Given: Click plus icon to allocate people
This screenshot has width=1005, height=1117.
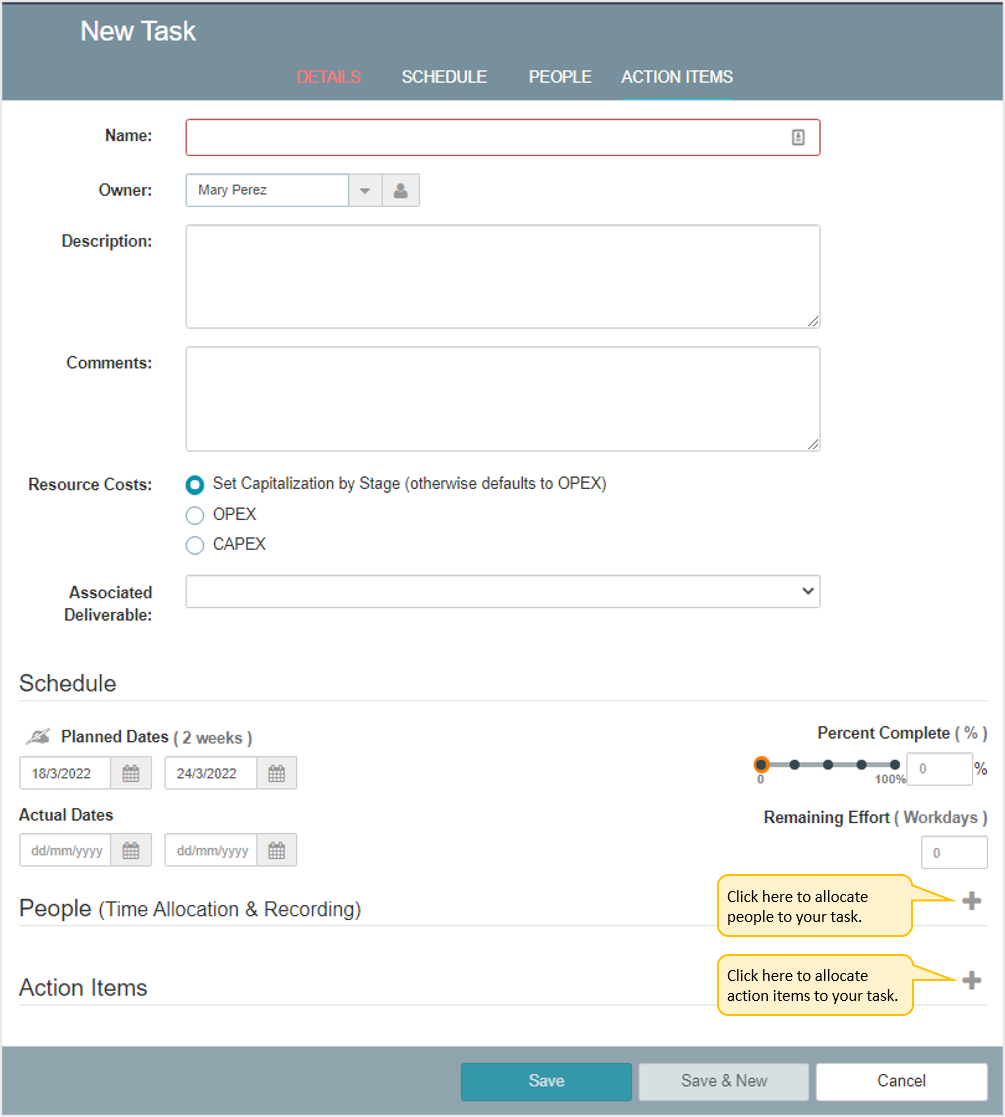Looking at the screenshot, I should tap(972, 900).
